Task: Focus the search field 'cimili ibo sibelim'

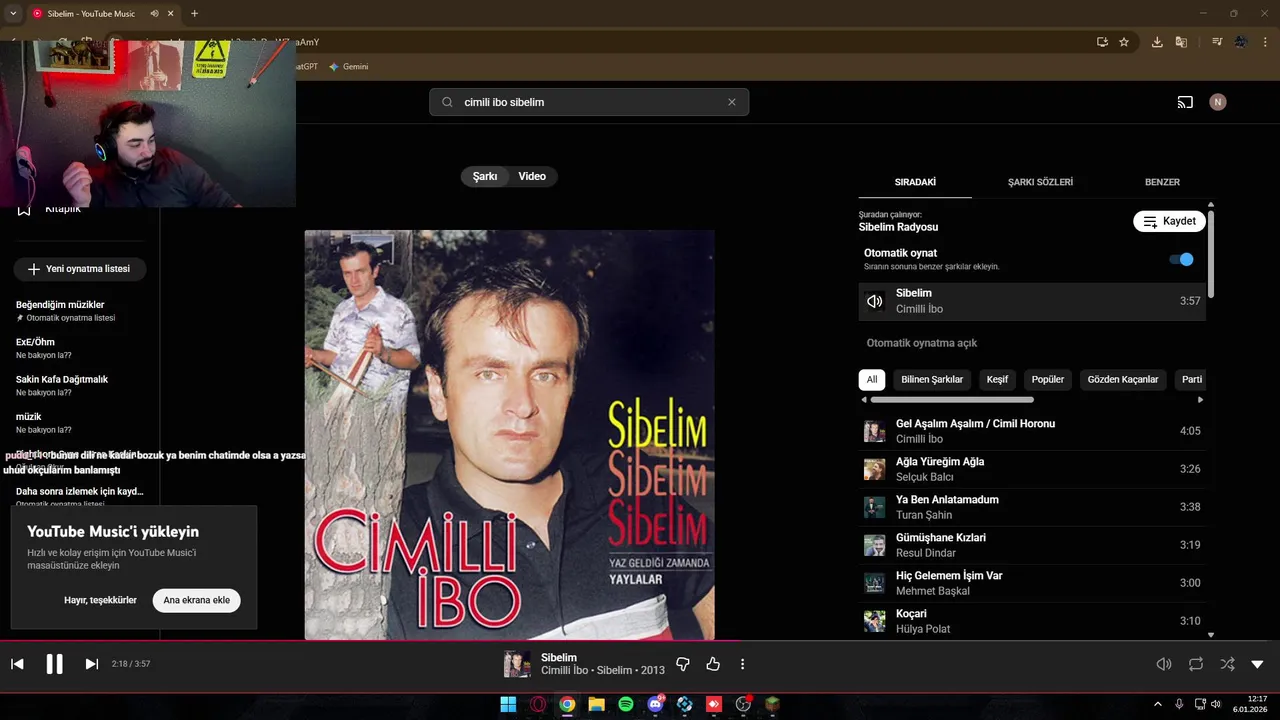Action: point(589,102)
